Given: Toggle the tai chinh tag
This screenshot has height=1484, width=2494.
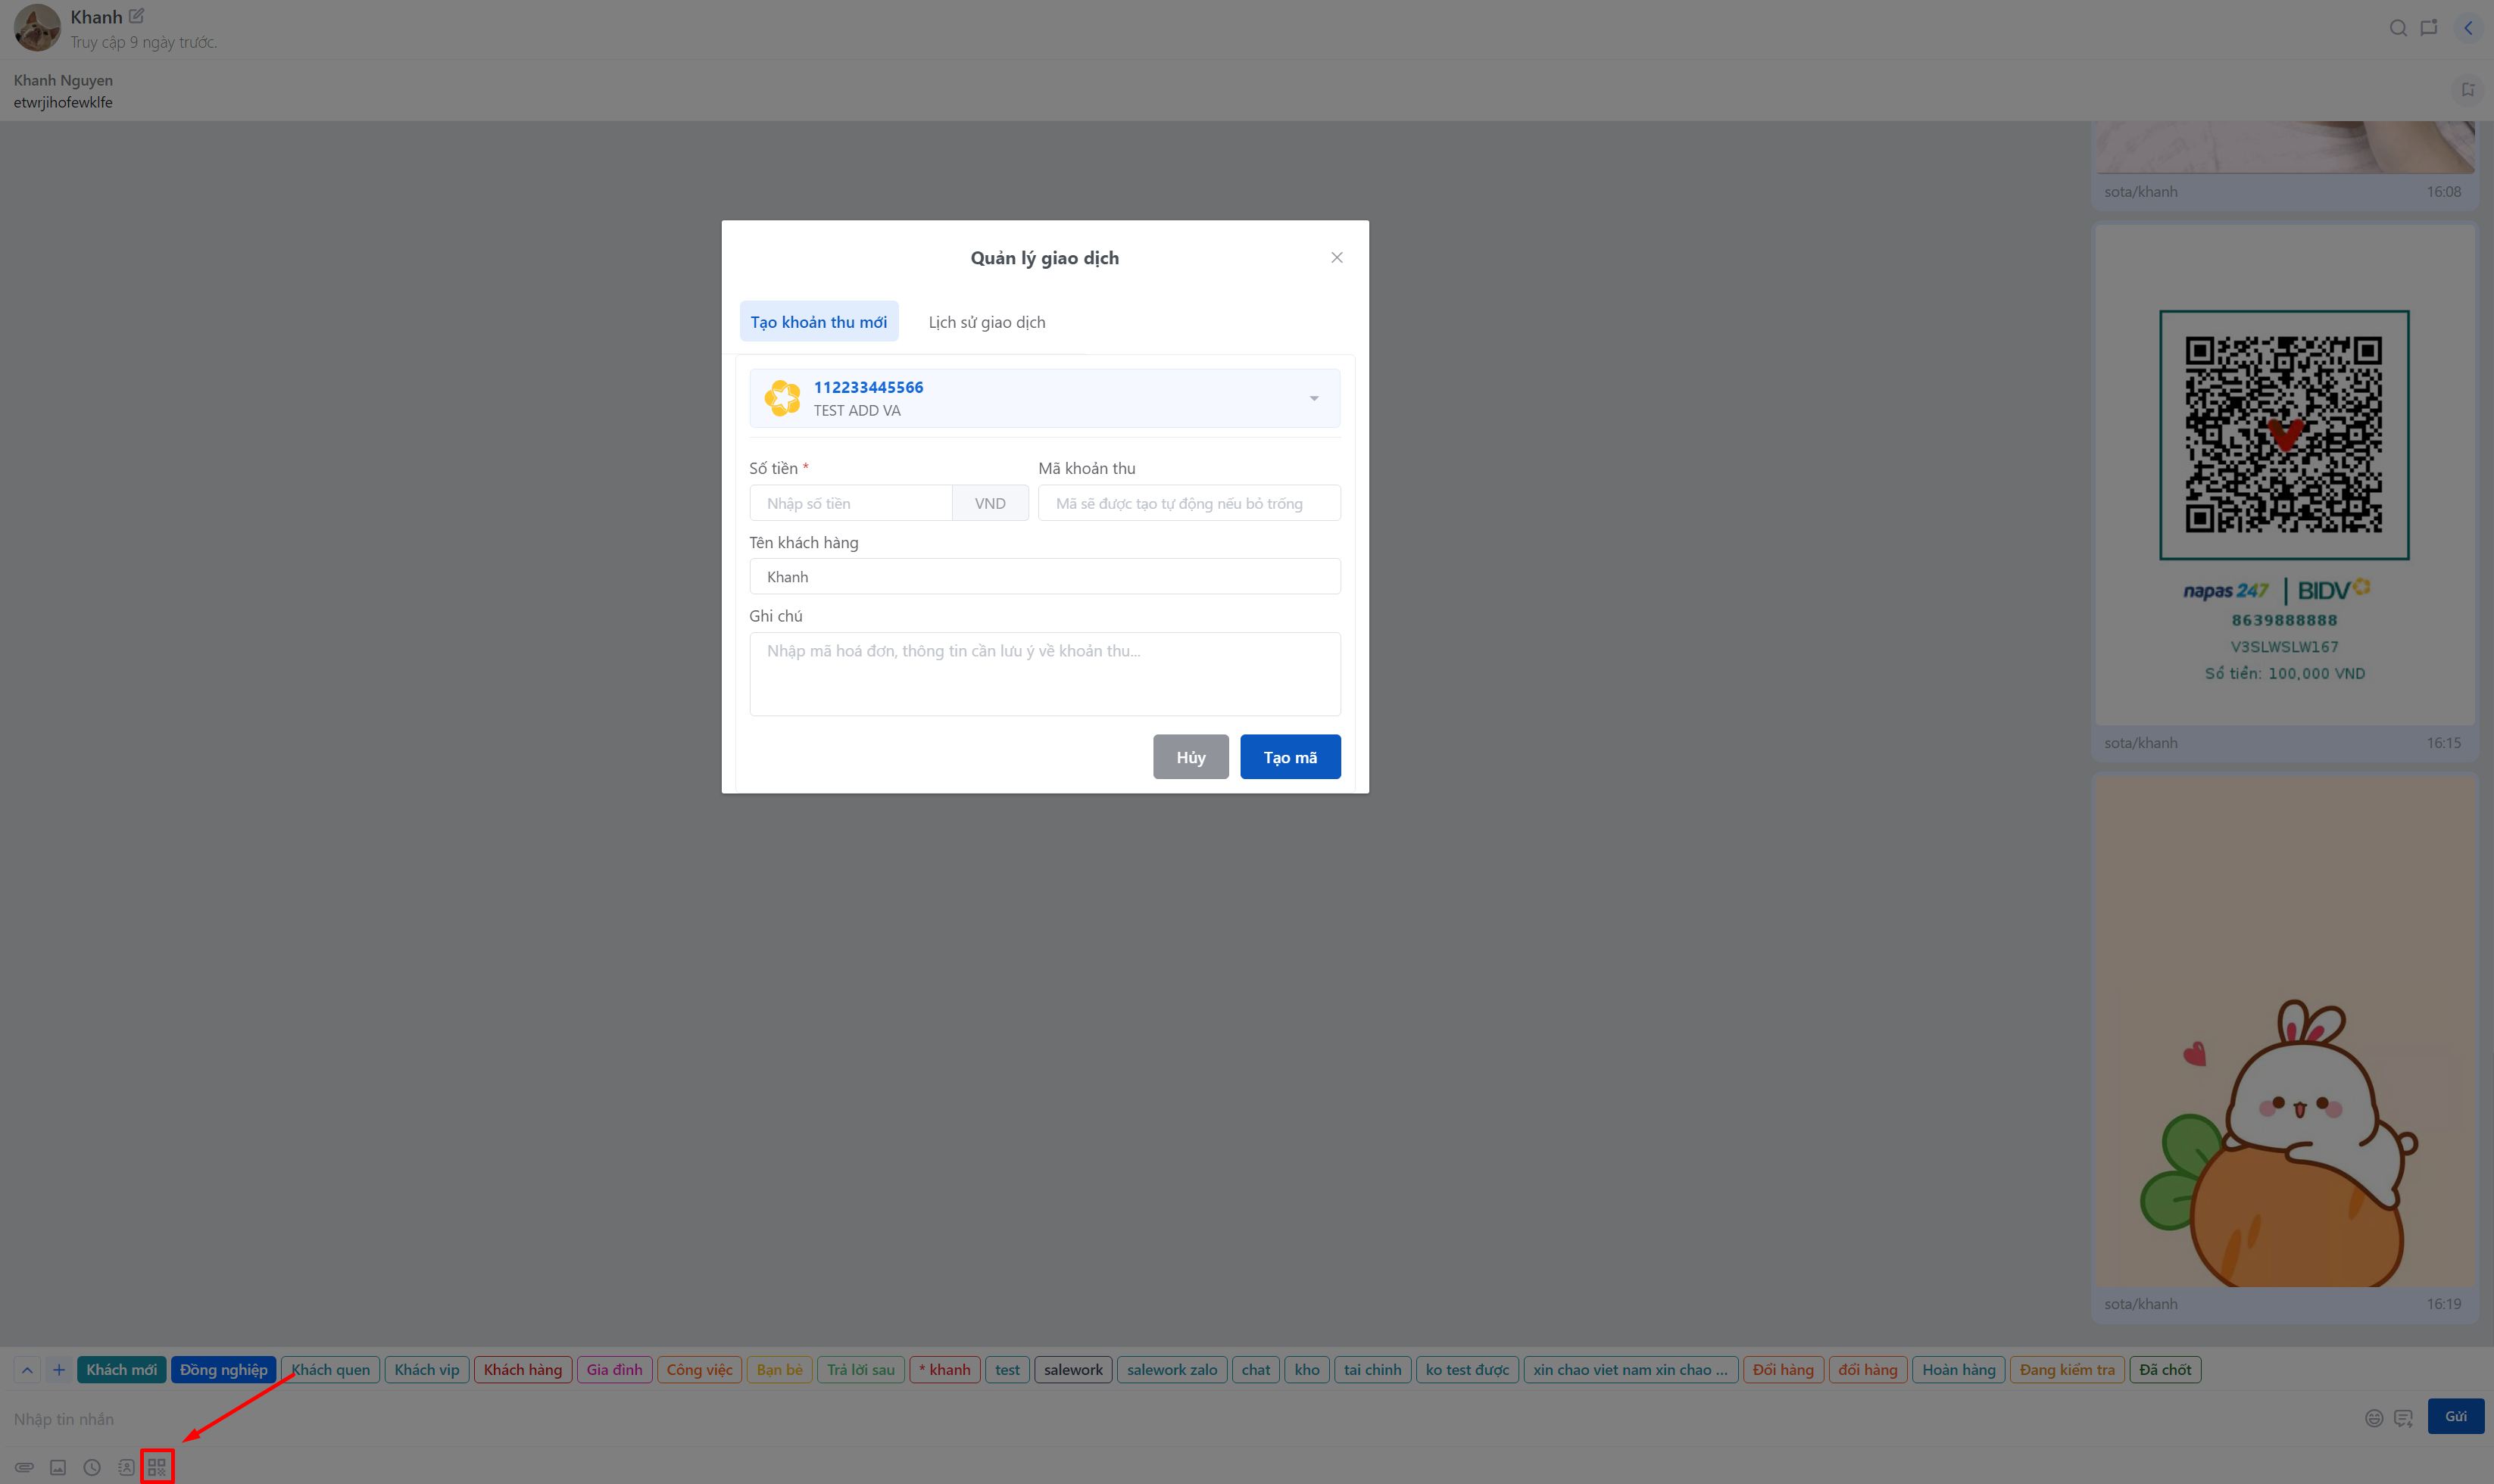Looking at the screenshot, I should [1373, 1370].
